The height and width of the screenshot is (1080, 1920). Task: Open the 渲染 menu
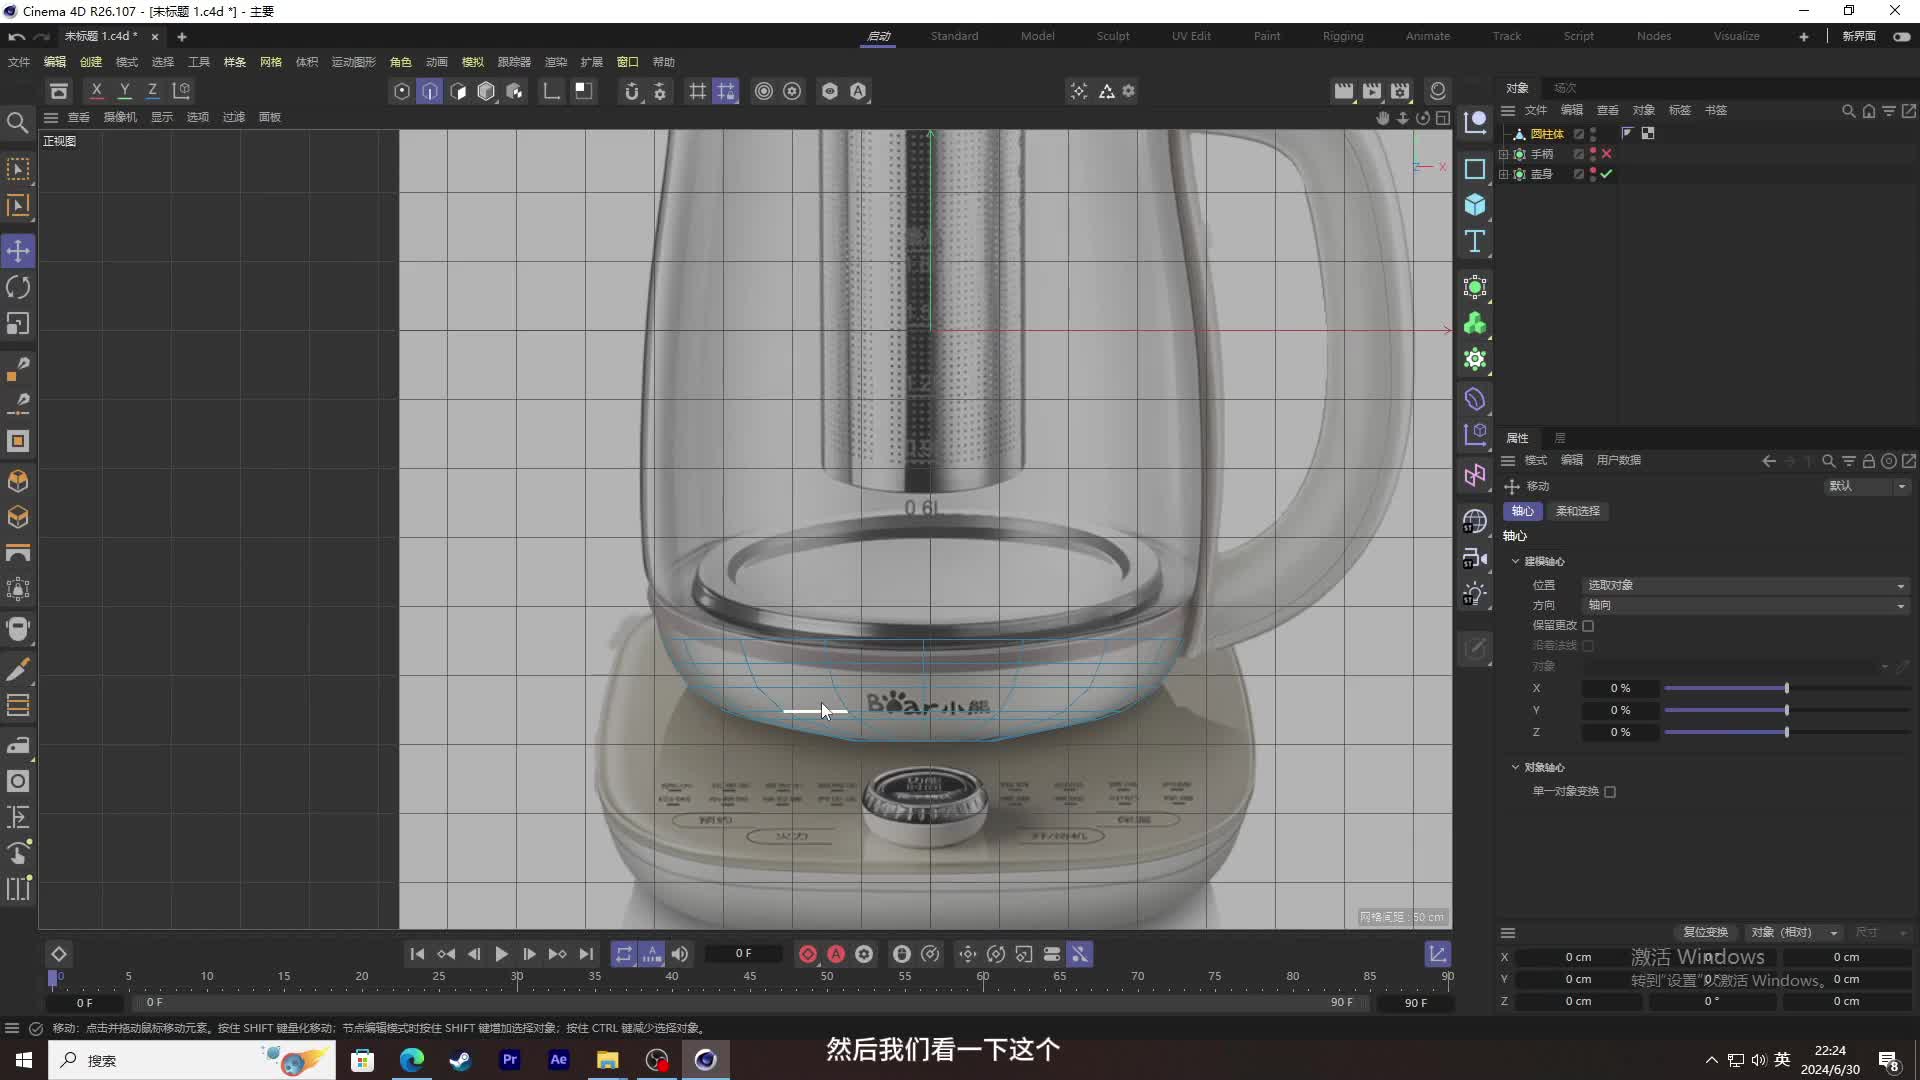pyautogui.click(x=555, y=62)
